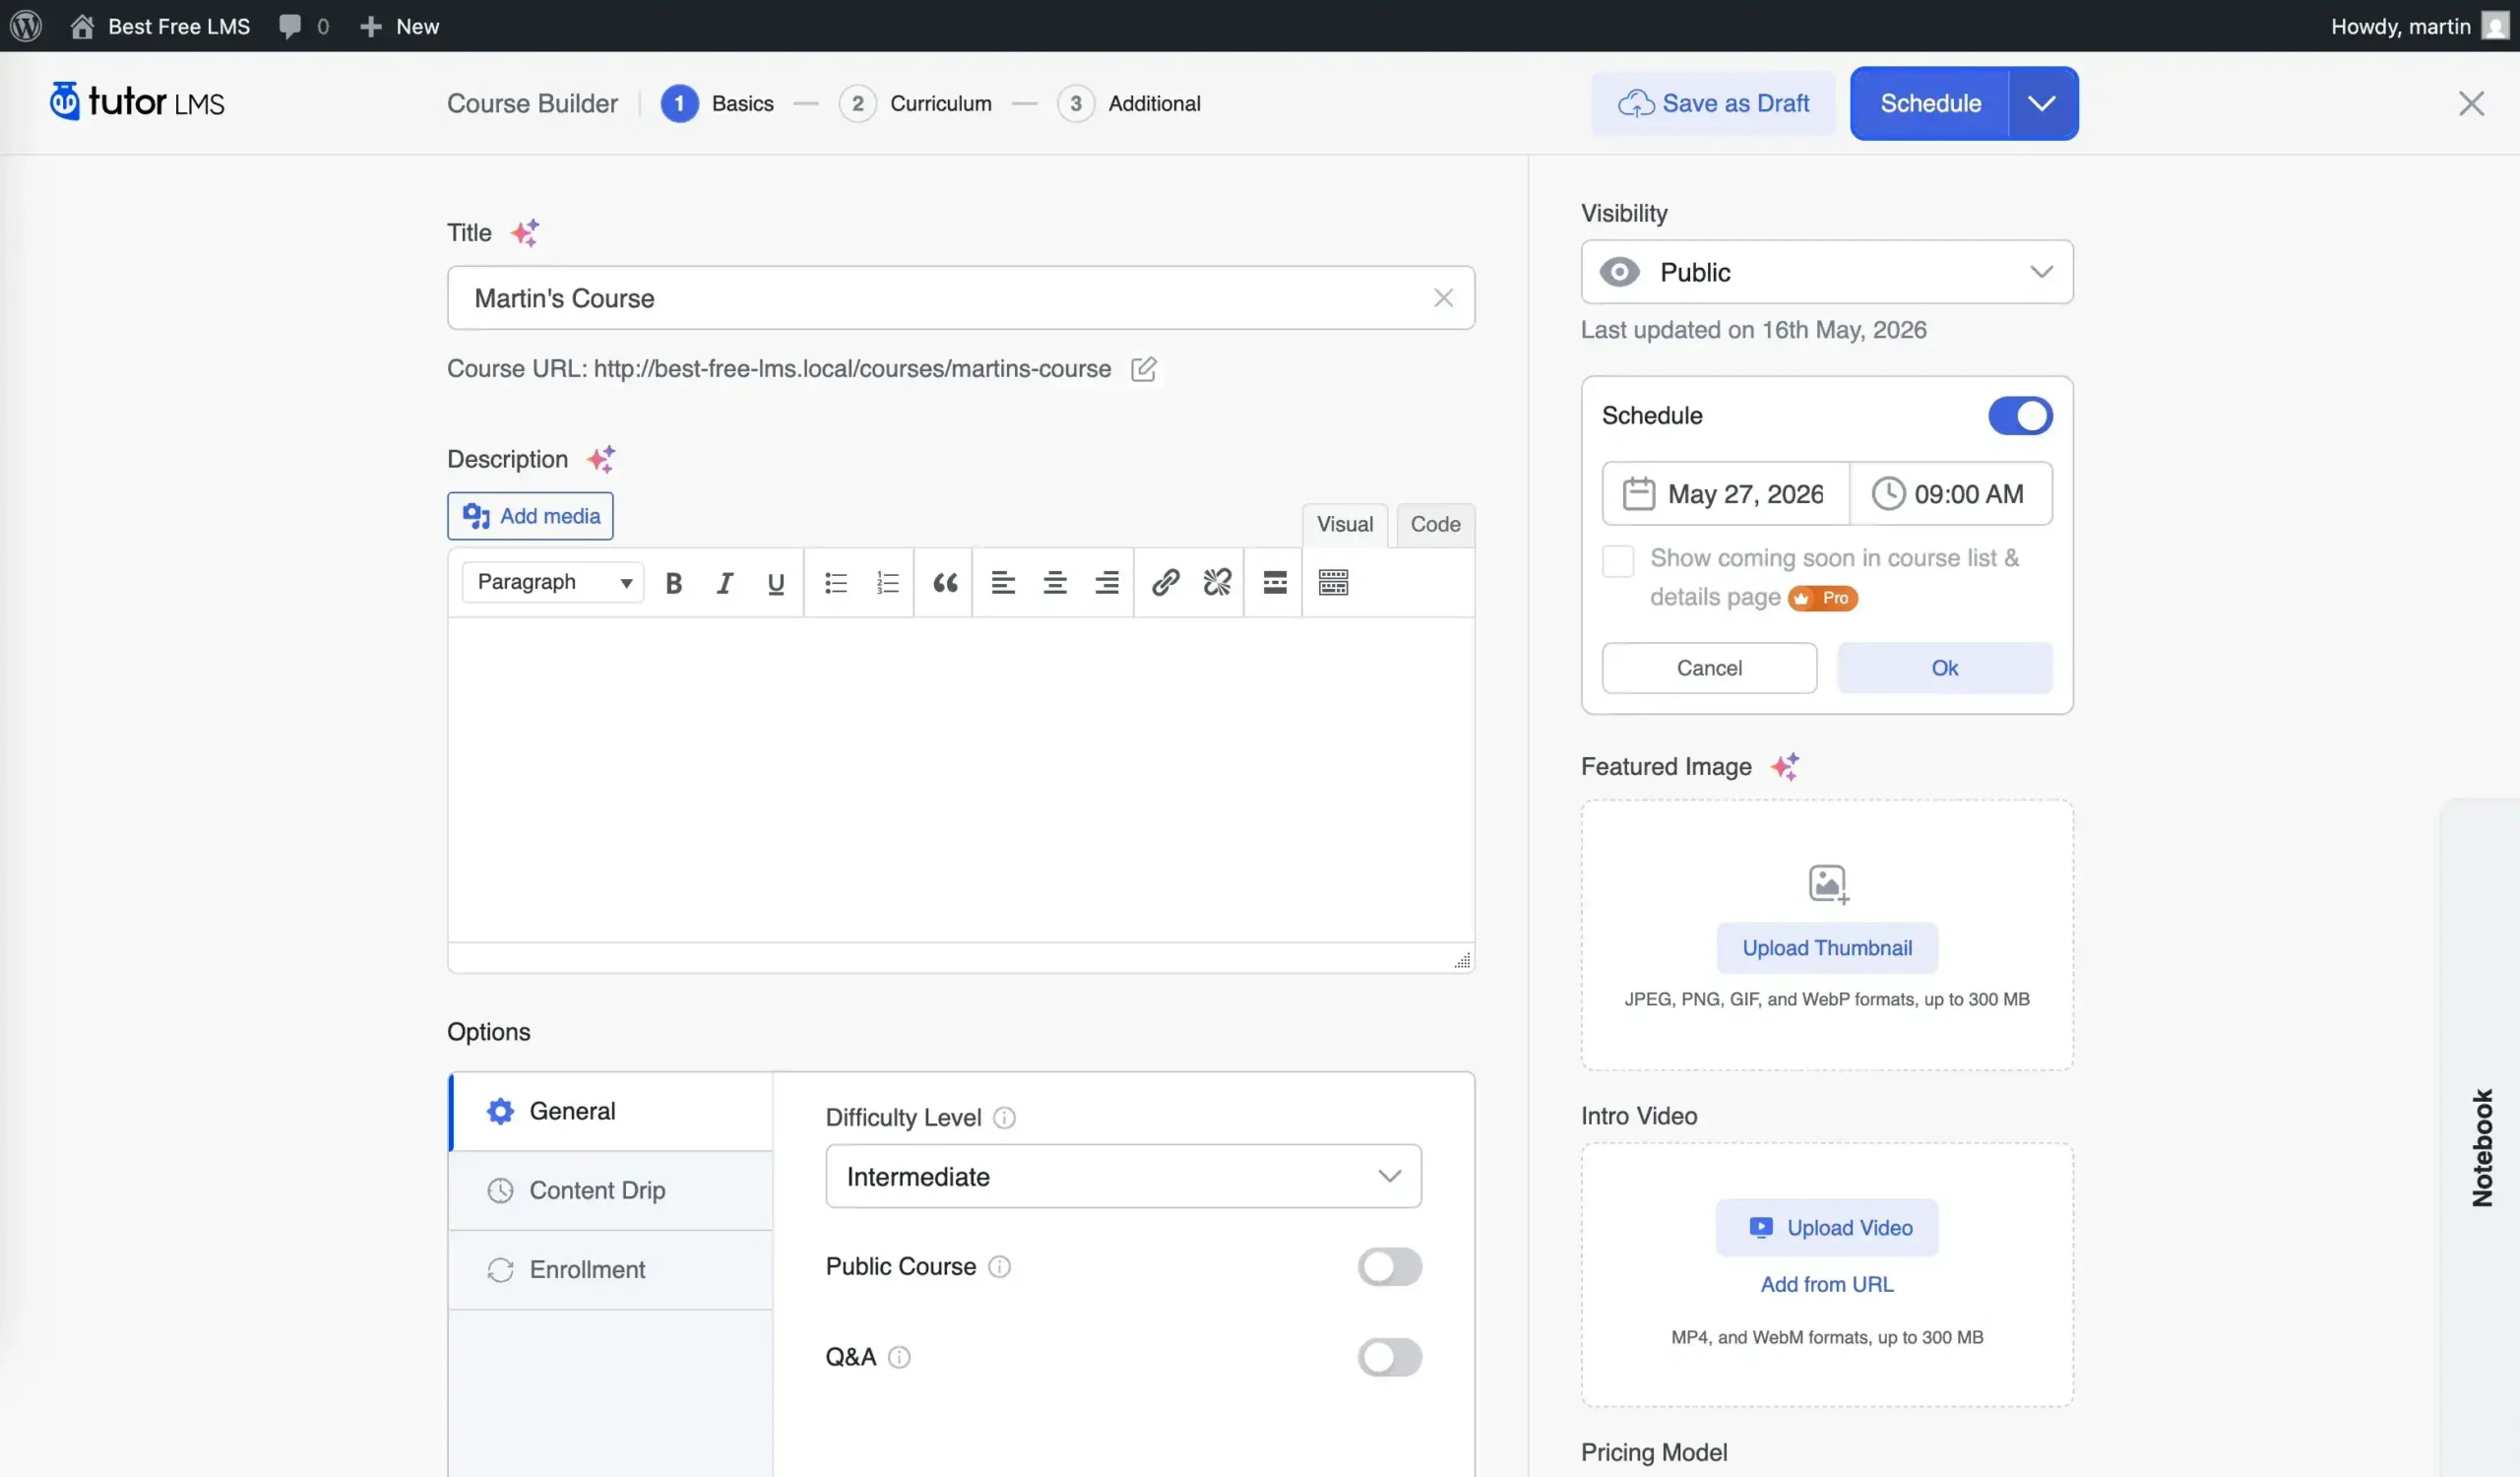The height and width of the screenshot is (1477, 2520).
Task: Check Show coming soon checkbox
Action: click(x=1618, y=560)
